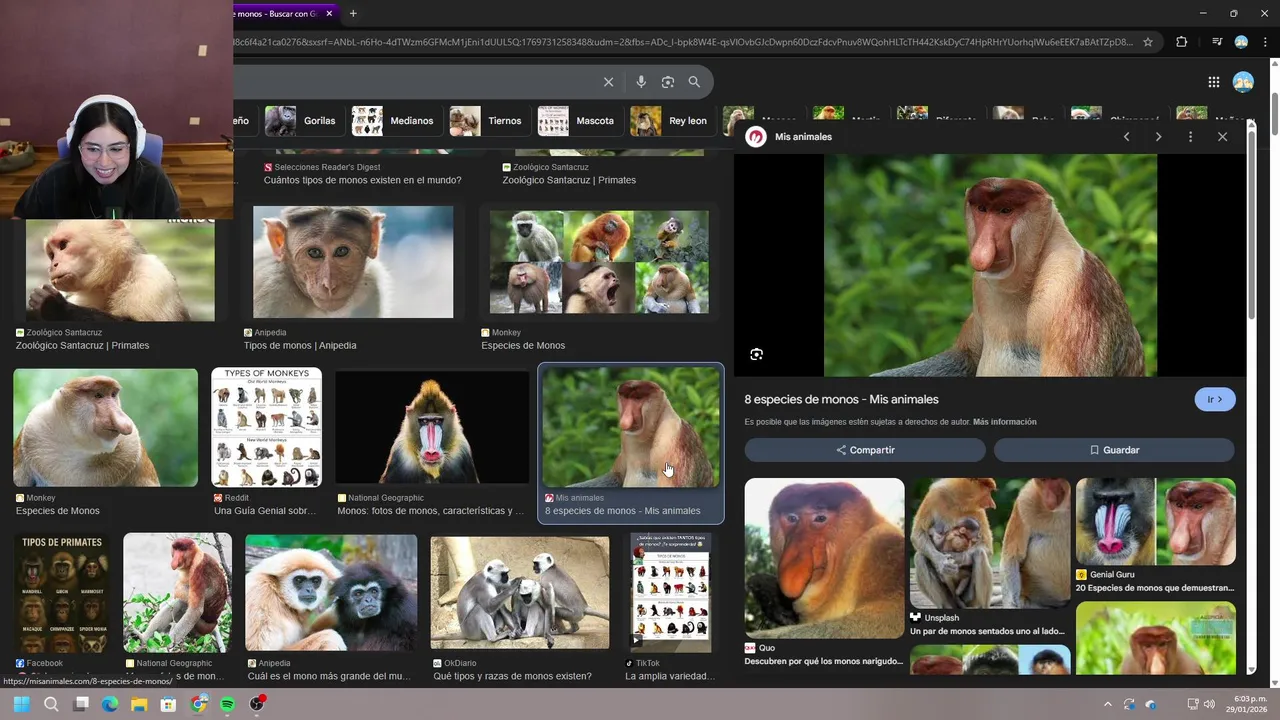Open Chrome media controls icon

pyautogui.click(x=1217, y=42)
